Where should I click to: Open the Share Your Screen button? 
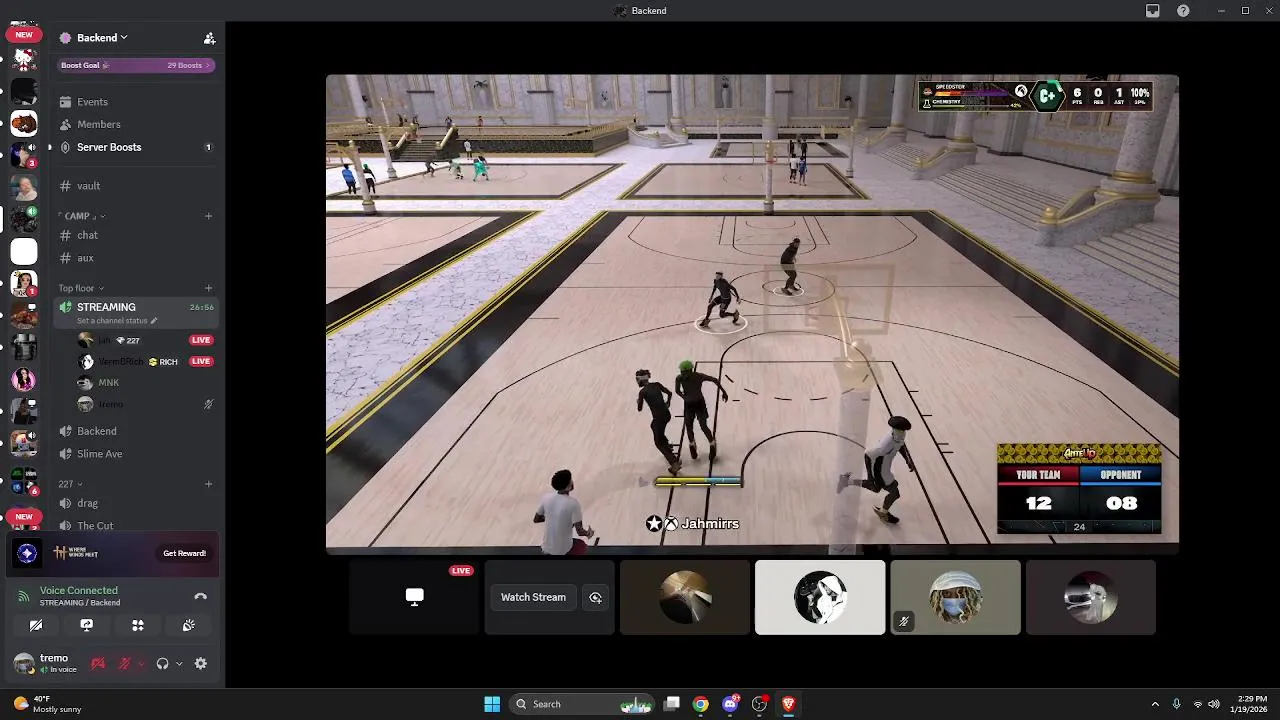tap(87, 625)
